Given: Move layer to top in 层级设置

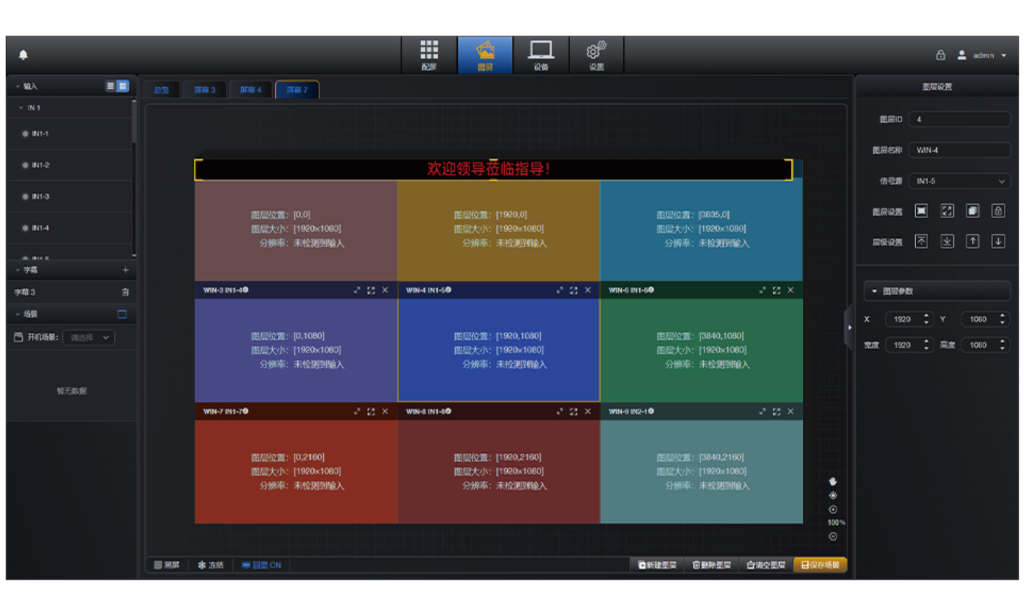Looking at the screenshot, I should [921, 241].
